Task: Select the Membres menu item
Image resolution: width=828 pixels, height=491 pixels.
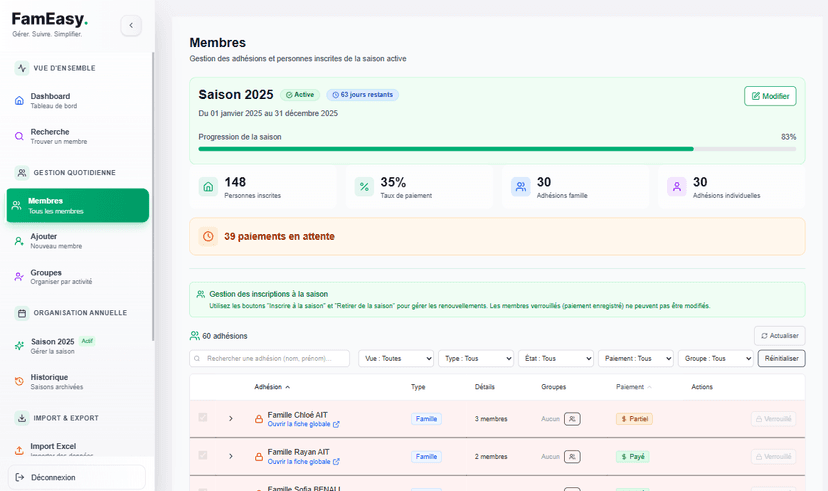Action: coord(78,205)
